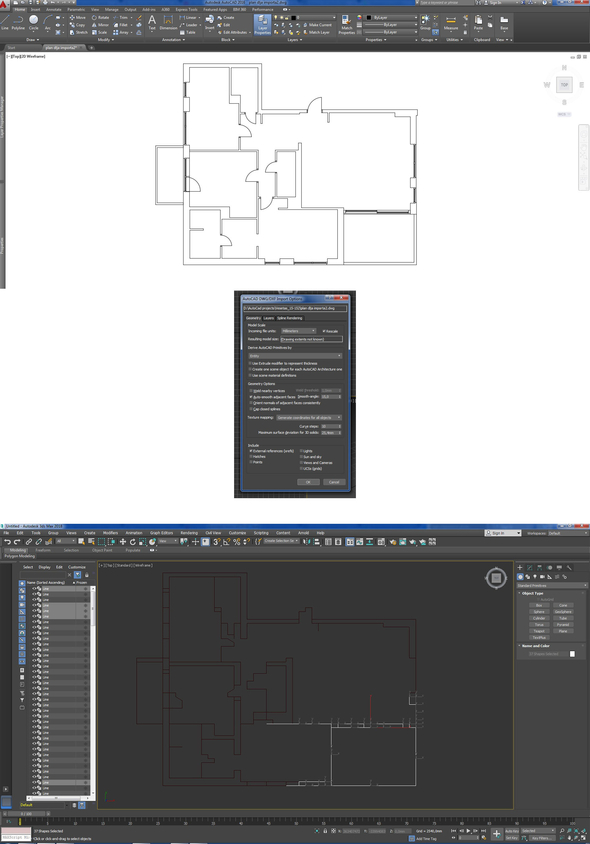The image size is (590, 844).
Task: Check the Hatches include option
Action: 251,456
